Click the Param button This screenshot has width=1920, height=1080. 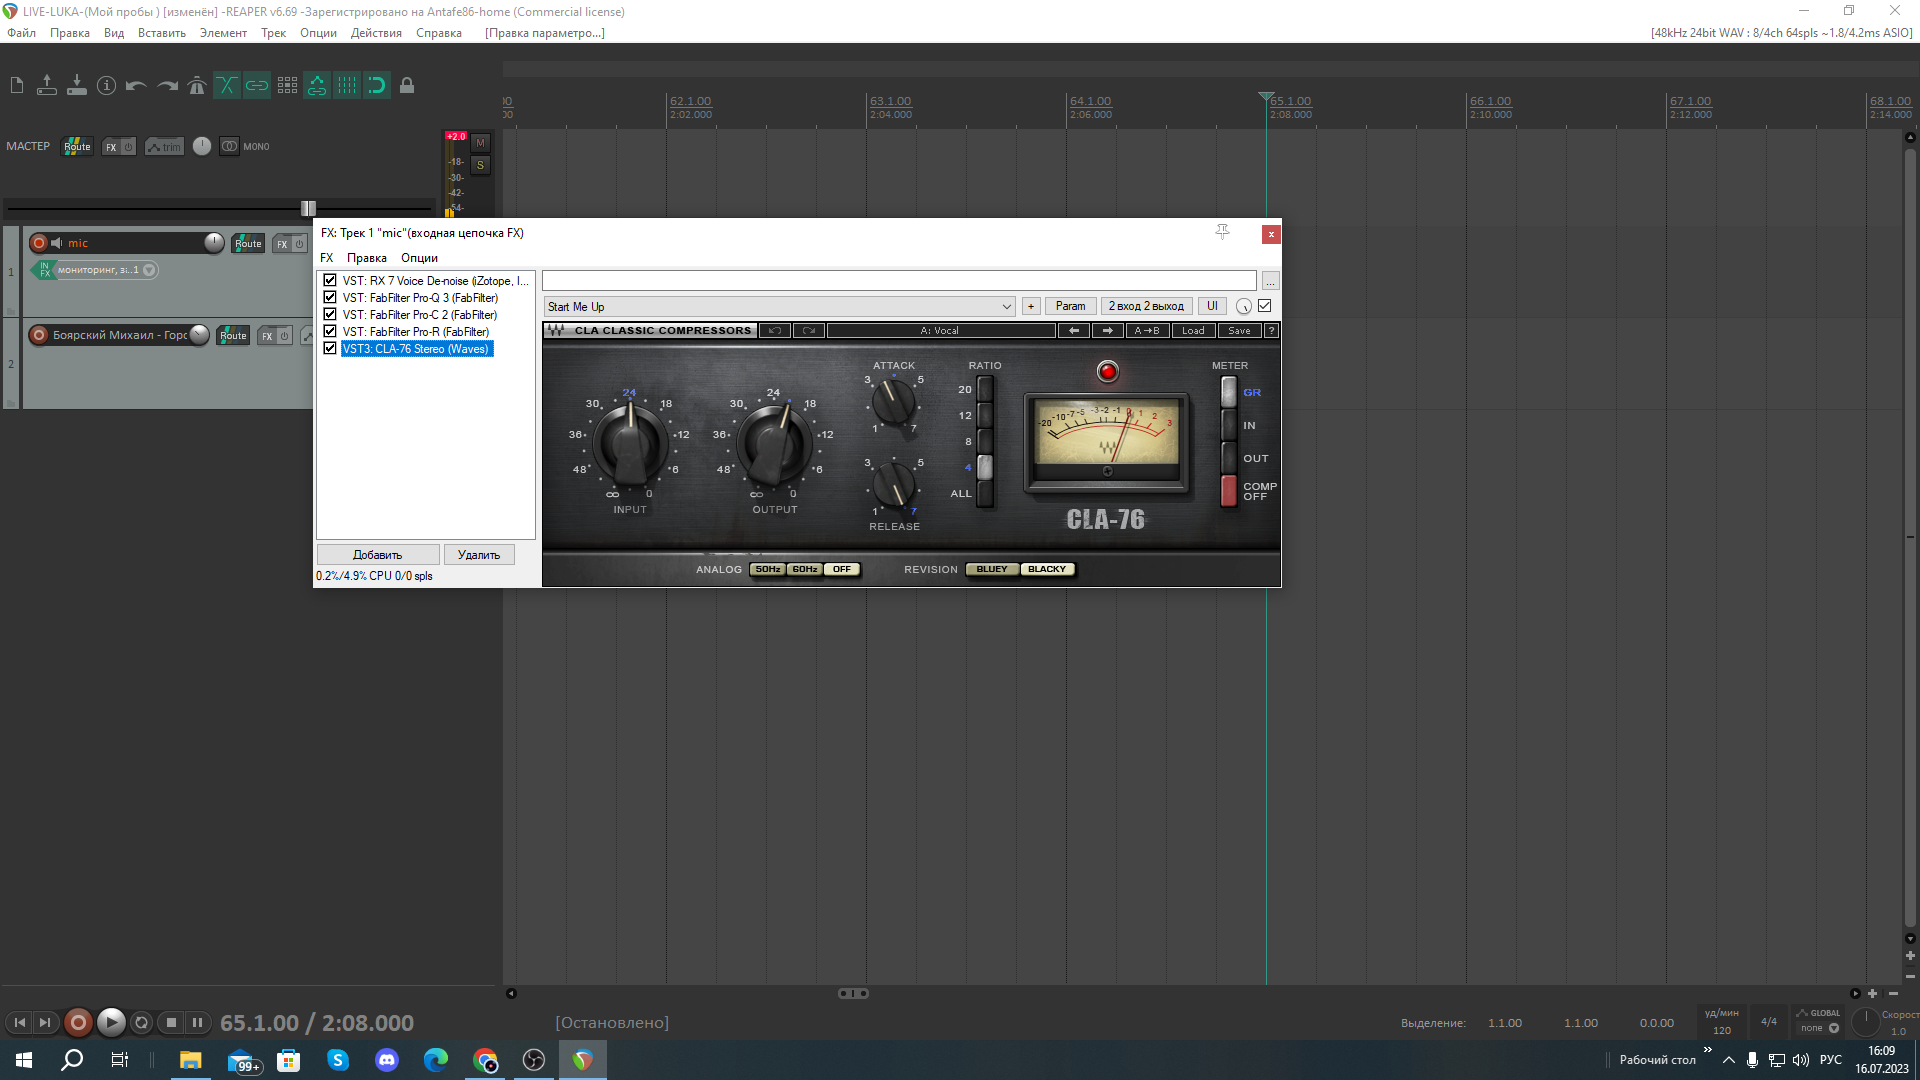tap(1070, 307)
